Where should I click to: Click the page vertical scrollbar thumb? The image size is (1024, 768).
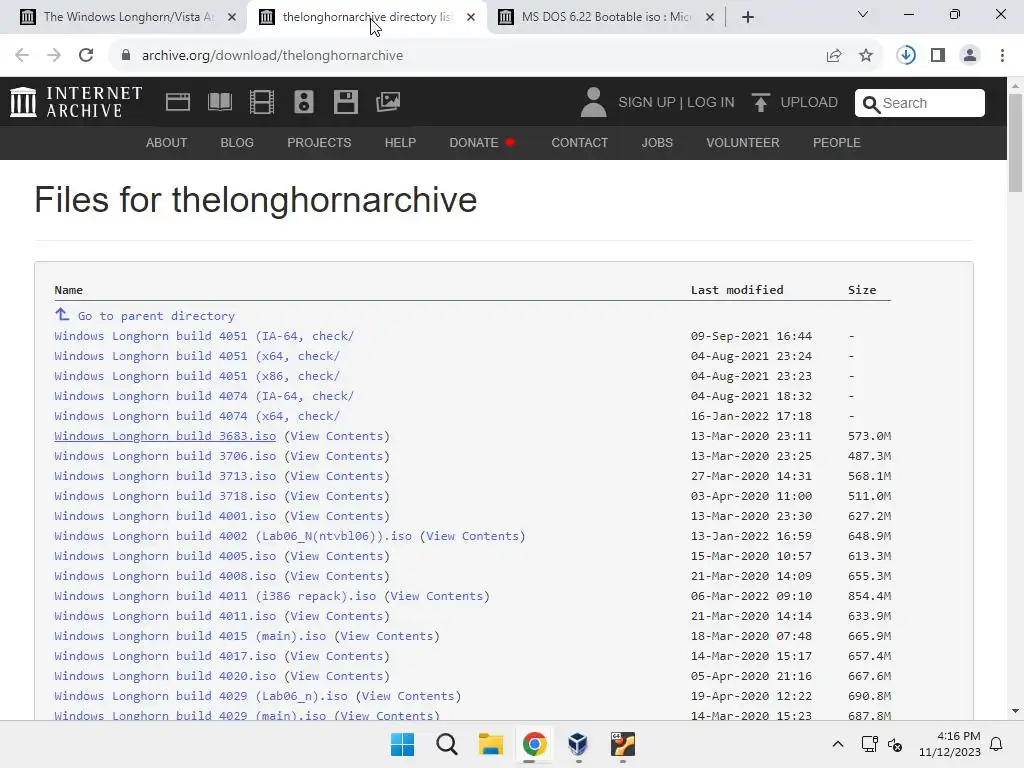point(1015,142)
